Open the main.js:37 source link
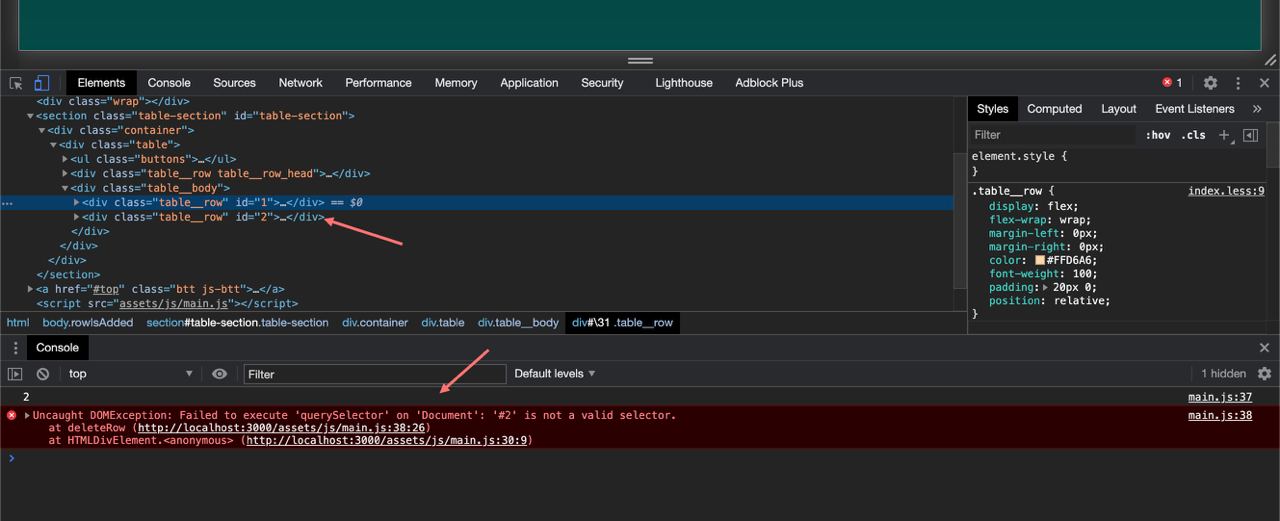Screen dimensions: 1280x521 point(1220,397)
